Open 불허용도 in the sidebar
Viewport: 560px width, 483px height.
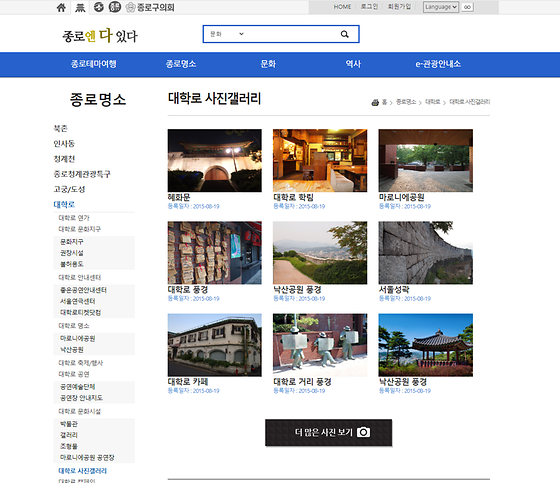coord(72,264)
